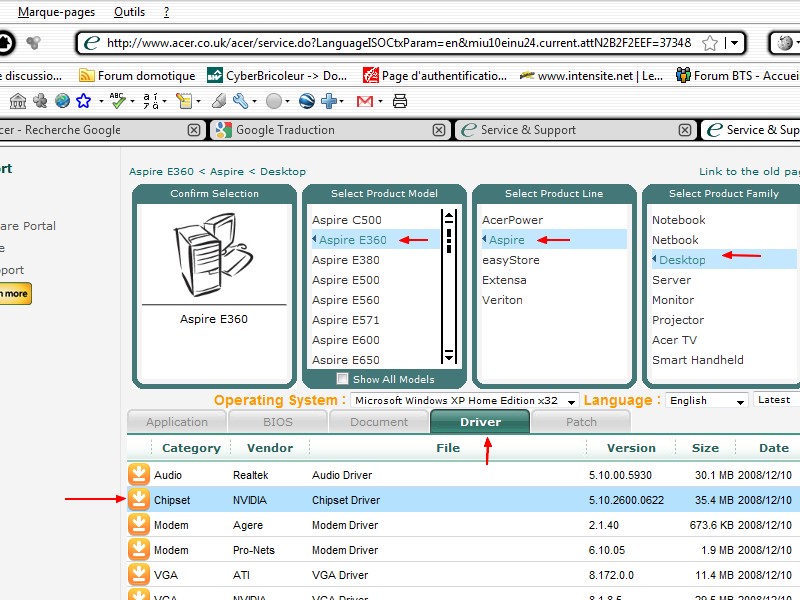Open the Gmail toolbar icon
The width and height of the screenshot is (800, 600).
tap(365, 101)
